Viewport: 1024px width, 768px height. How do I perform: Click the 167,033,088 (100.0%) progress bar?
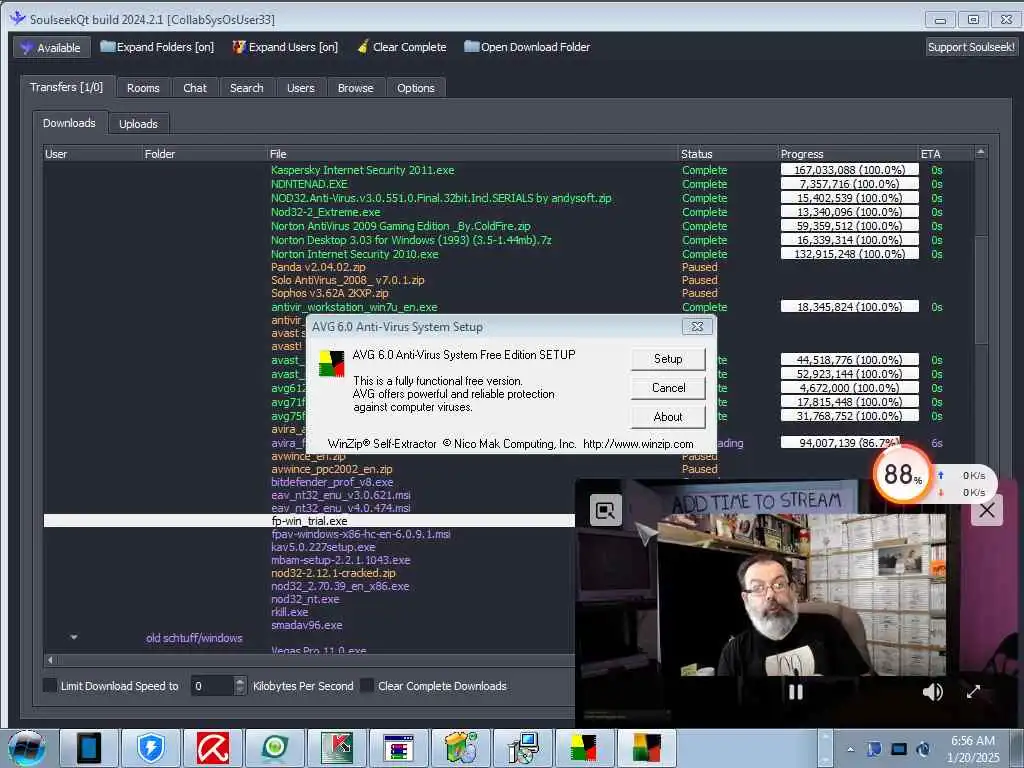[849, 170]
